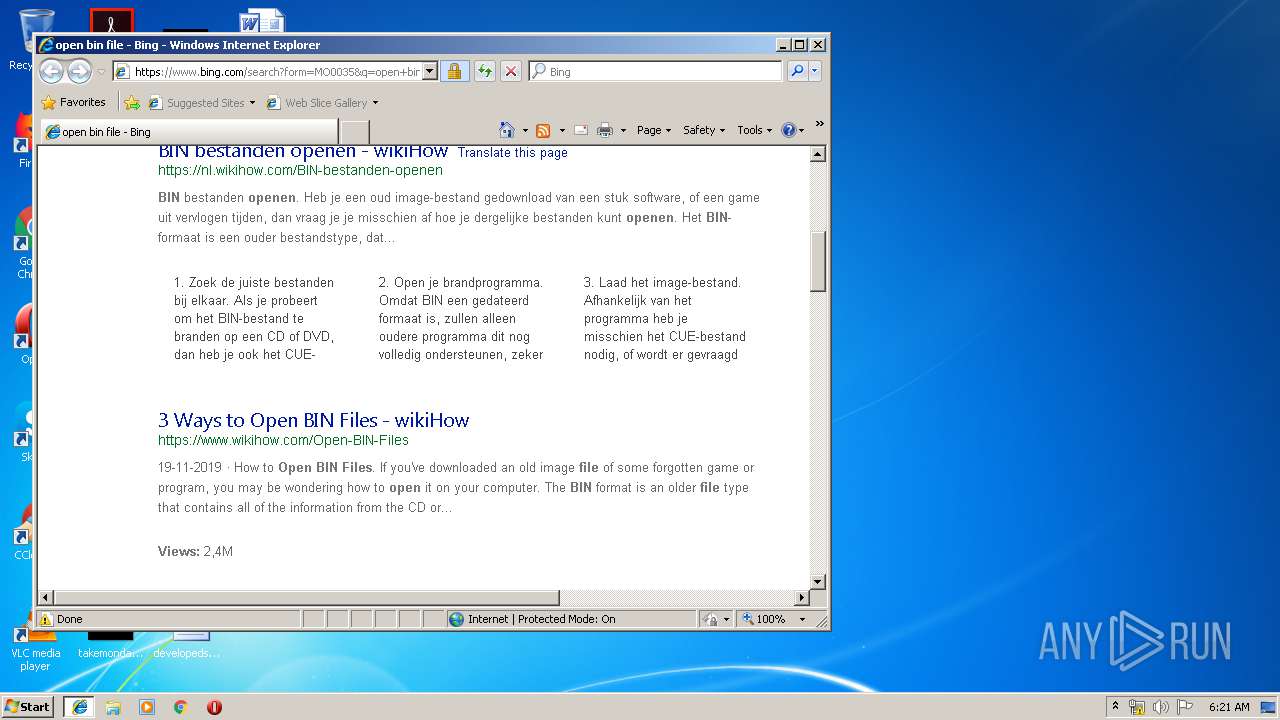Open Suggested Sites link

[x=196, y=103]
